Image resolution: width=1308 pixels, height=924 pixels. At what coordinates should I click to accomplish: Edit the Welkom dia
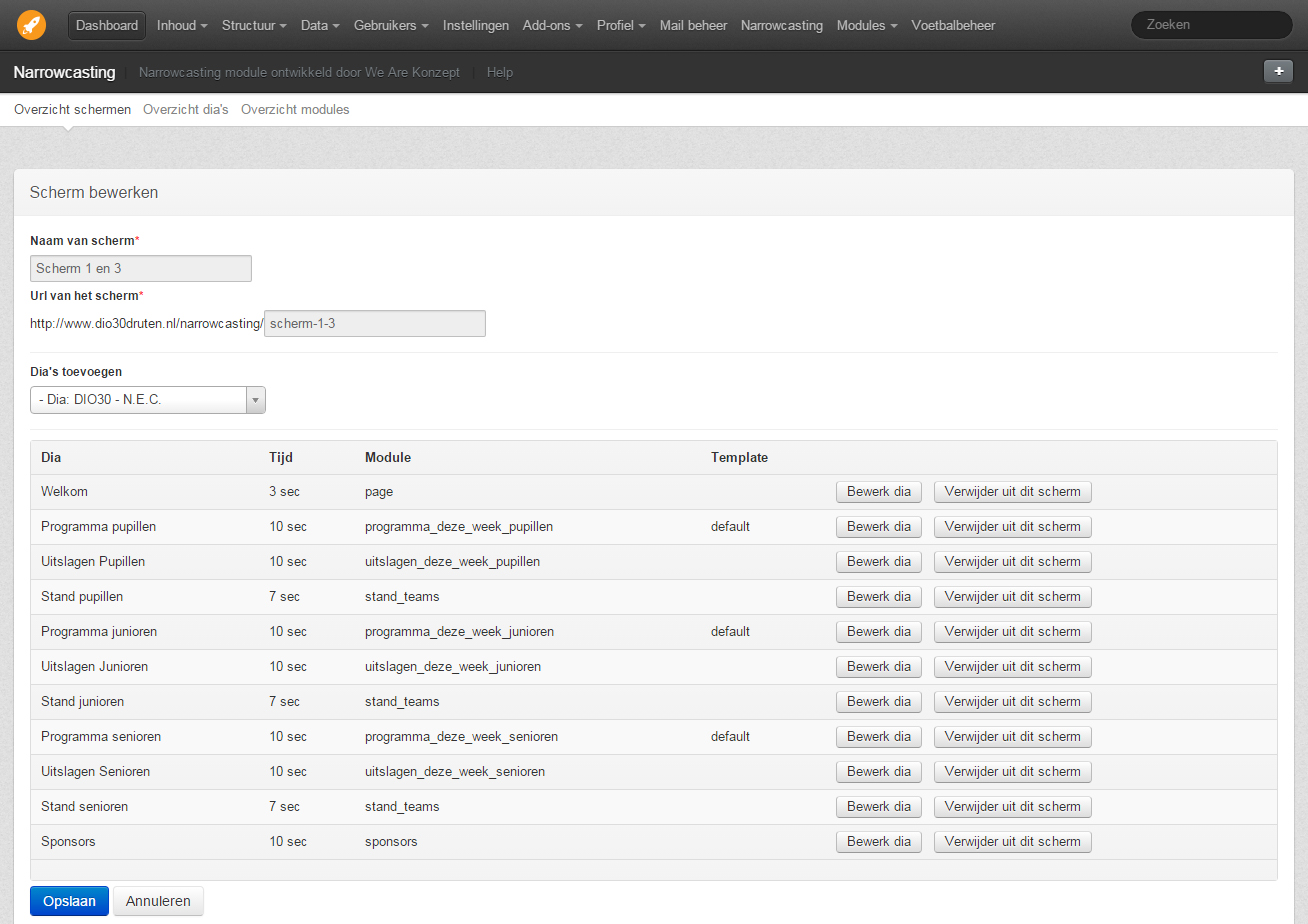click(879, 492)
